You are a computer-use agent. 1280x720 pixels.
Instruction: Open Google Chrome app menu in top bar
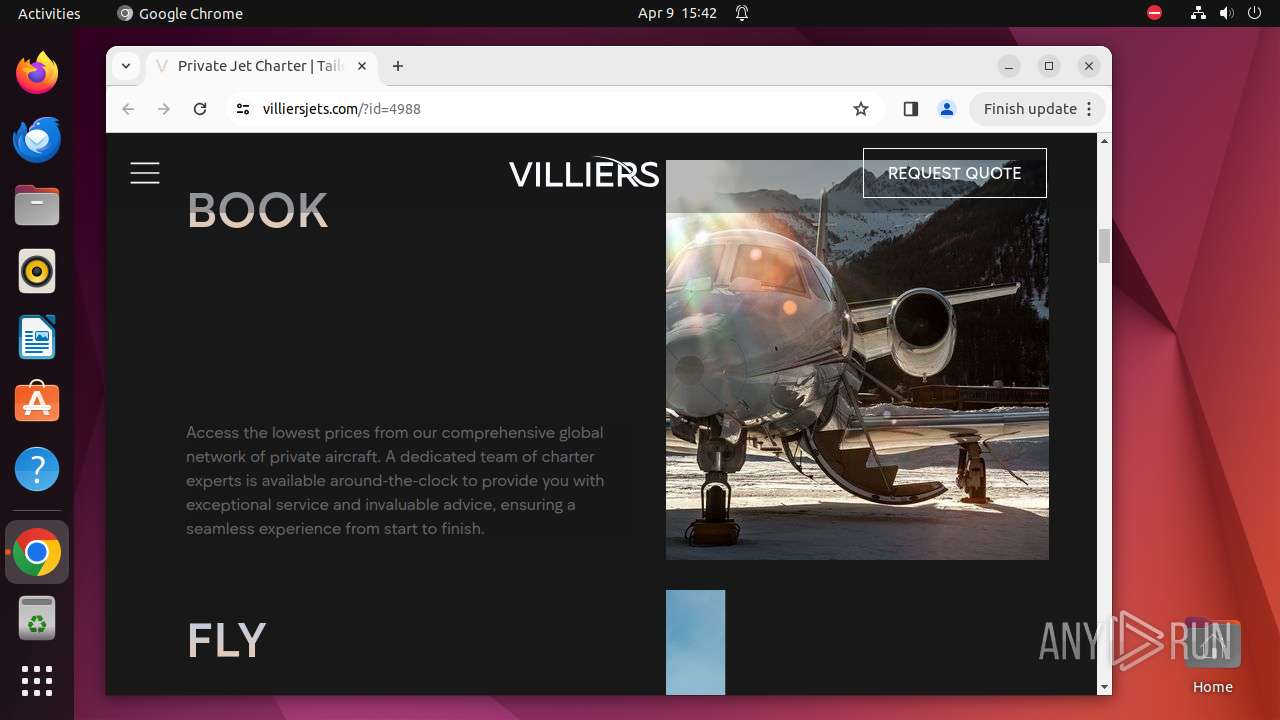[x=180, y=13]
